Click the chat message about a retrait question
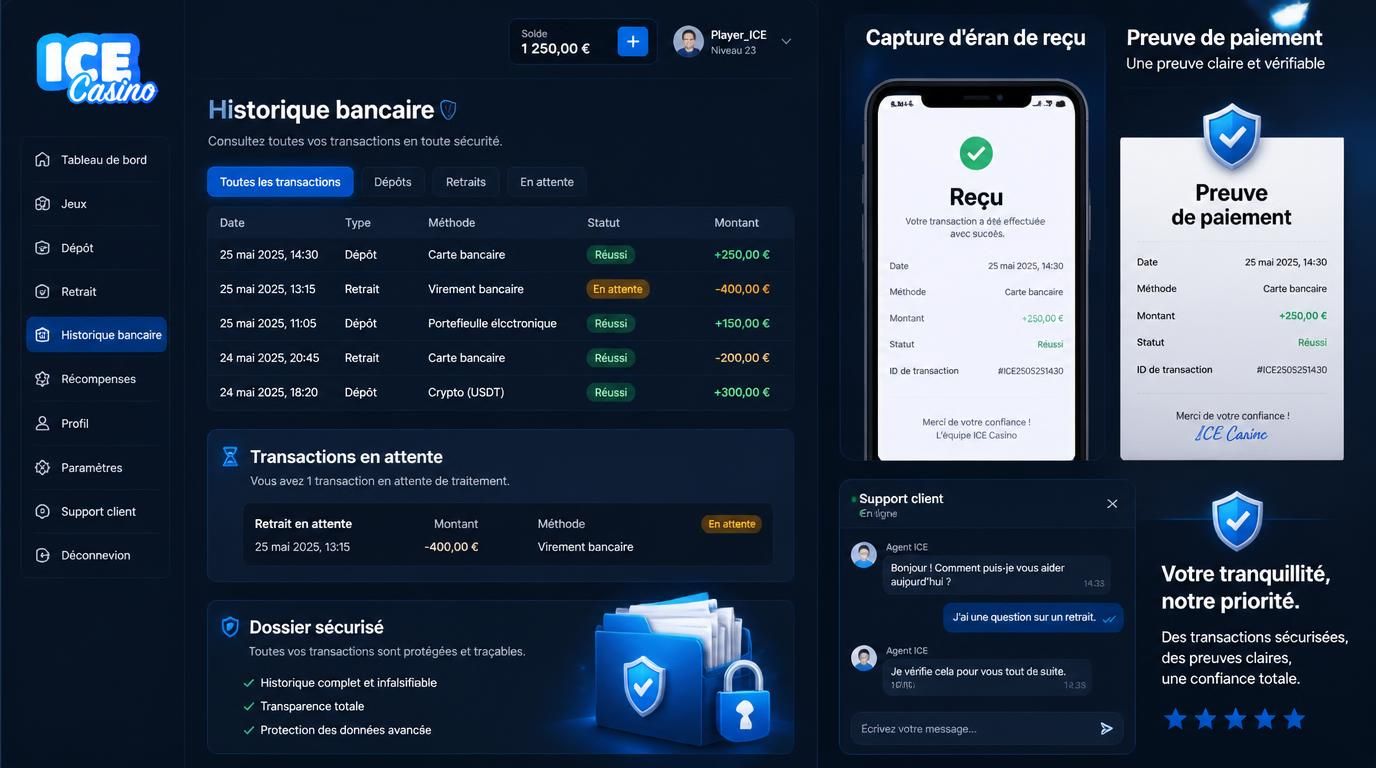The height and width of the screenshot is (768, 1376). click(x=1033, y=618)
